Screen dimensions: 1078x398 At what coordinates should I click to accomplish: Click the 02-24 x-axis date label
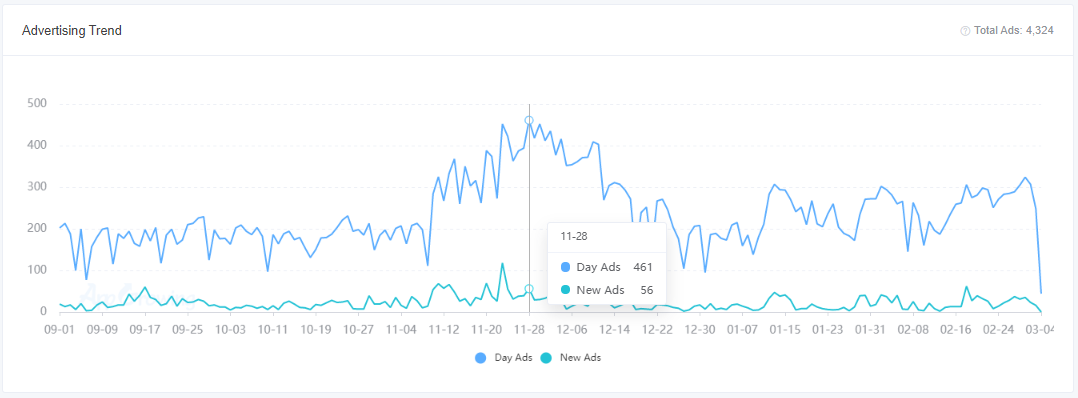pyautogui.click(x=998, y=329)
